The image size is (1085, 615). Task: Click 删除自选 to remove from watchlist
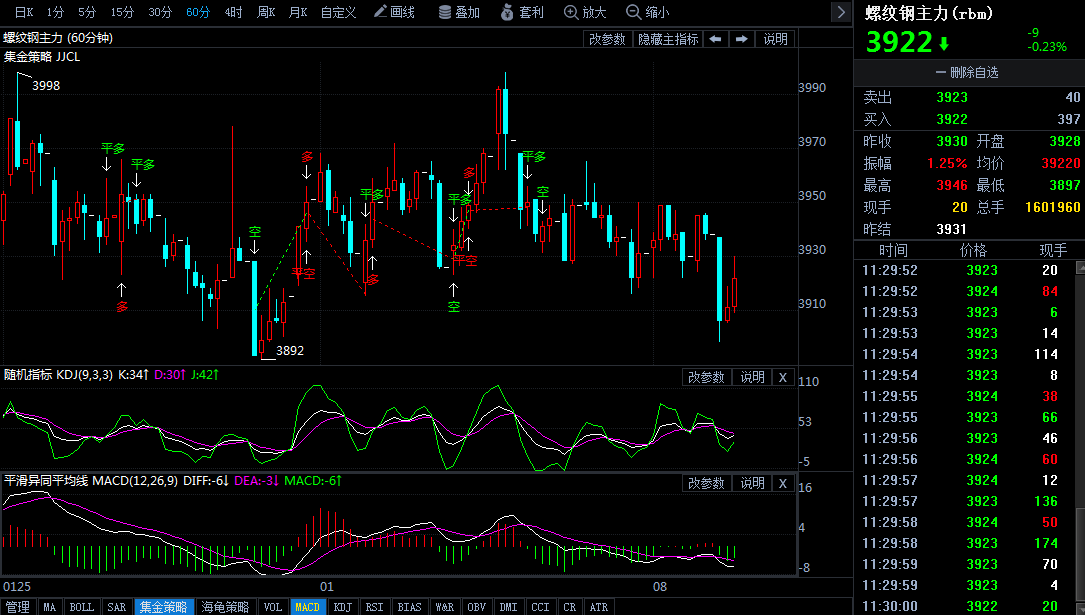[x=967, y=72]
